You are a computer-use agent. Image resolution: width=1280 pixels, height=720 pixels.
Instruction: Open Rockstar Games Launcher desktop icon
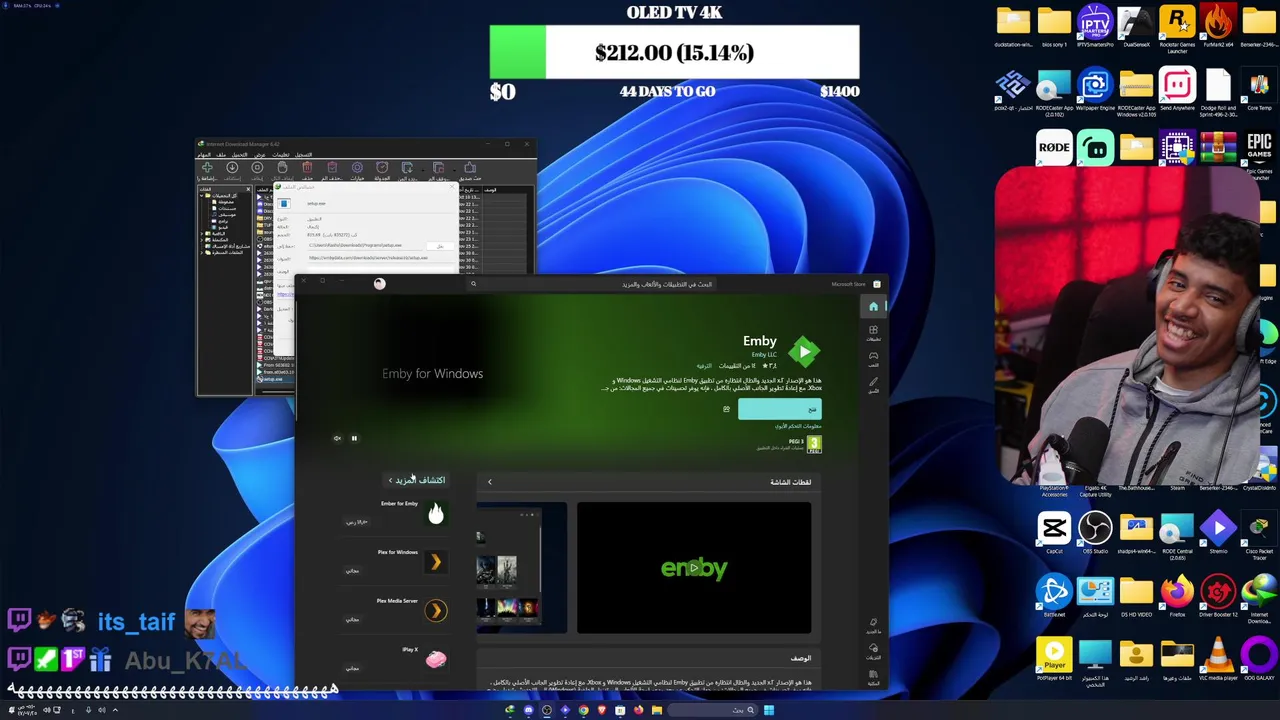pyautogui.click(x=1177, y=28)
